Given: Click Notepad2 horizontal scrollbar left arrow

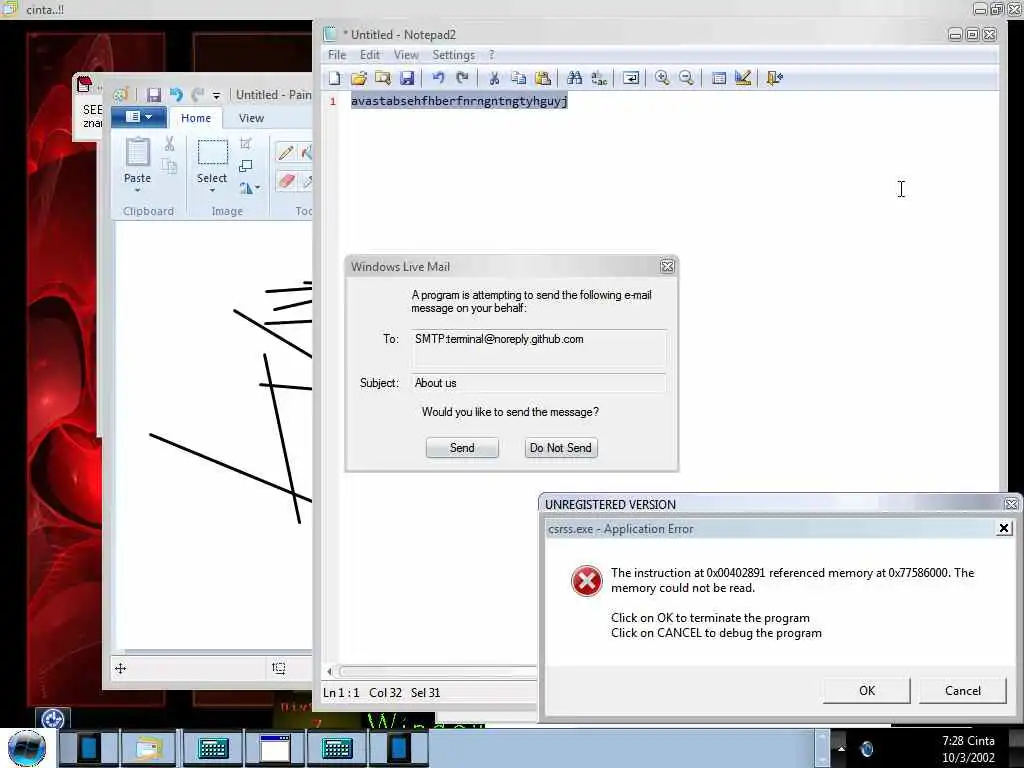Looking at the screenshot, I should pos(330,671).
